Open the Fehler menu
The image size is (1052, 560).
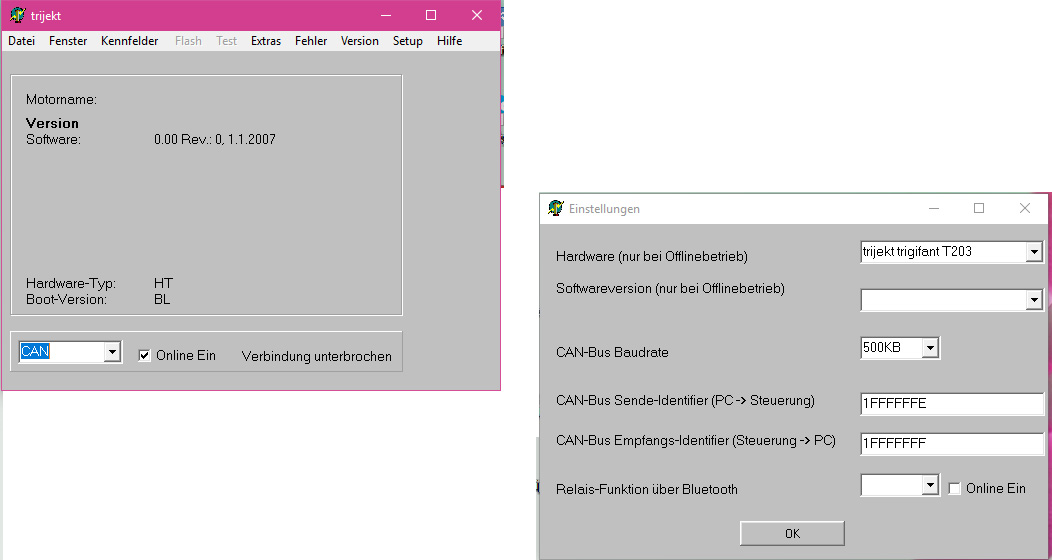pos(311,41)
